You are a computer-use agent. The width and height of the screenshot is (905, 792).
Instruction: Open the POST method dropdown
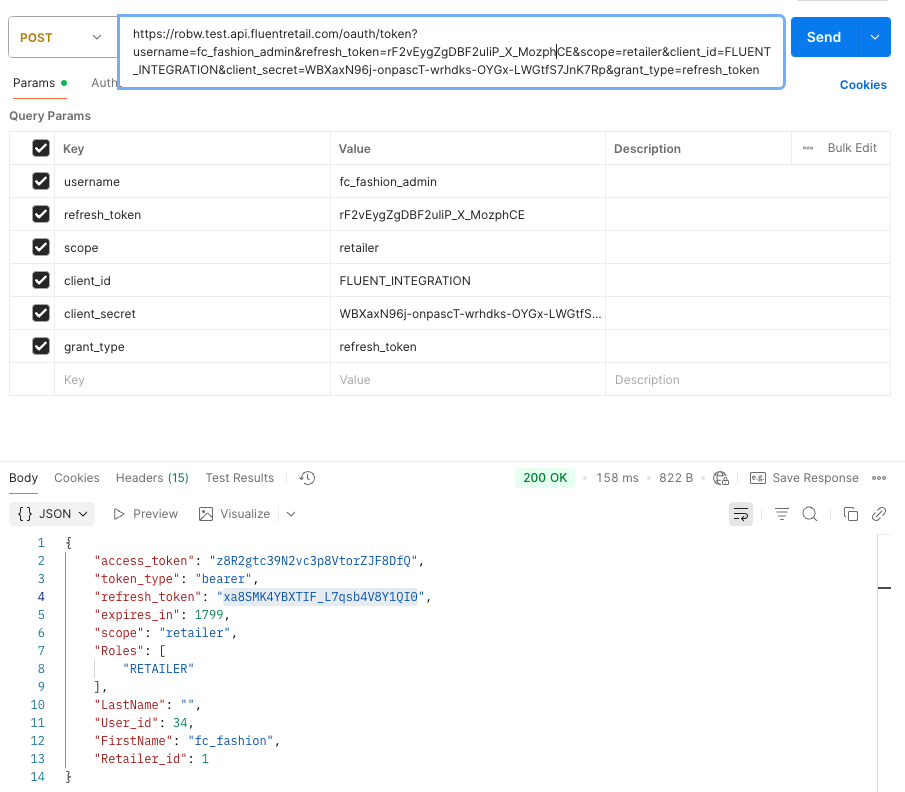click(61, 37)
